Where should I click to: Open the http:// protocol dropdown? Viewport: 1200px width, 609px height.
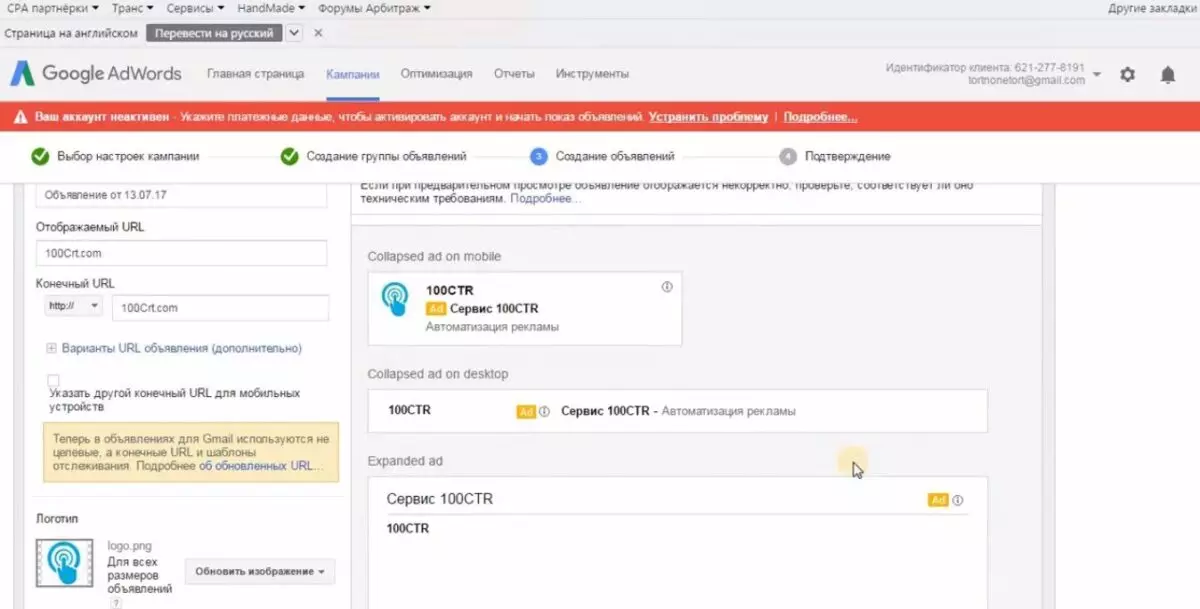73,306
